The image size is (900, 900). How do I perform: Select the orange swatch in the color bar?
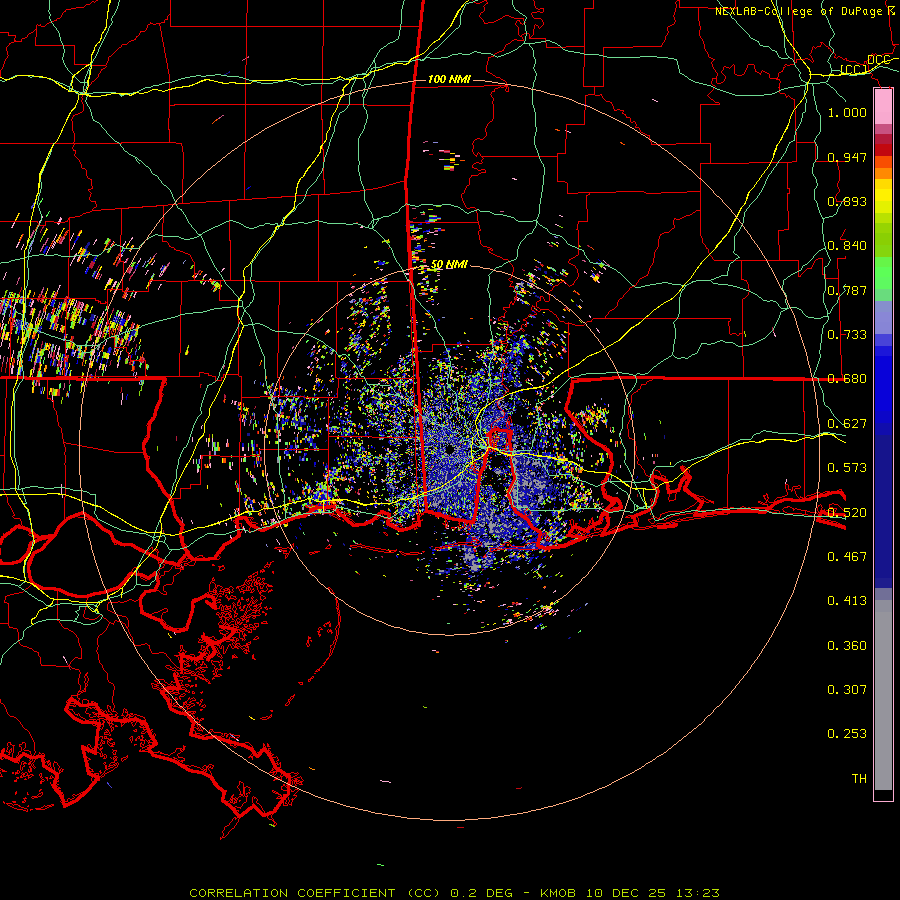tap(883, 173)
